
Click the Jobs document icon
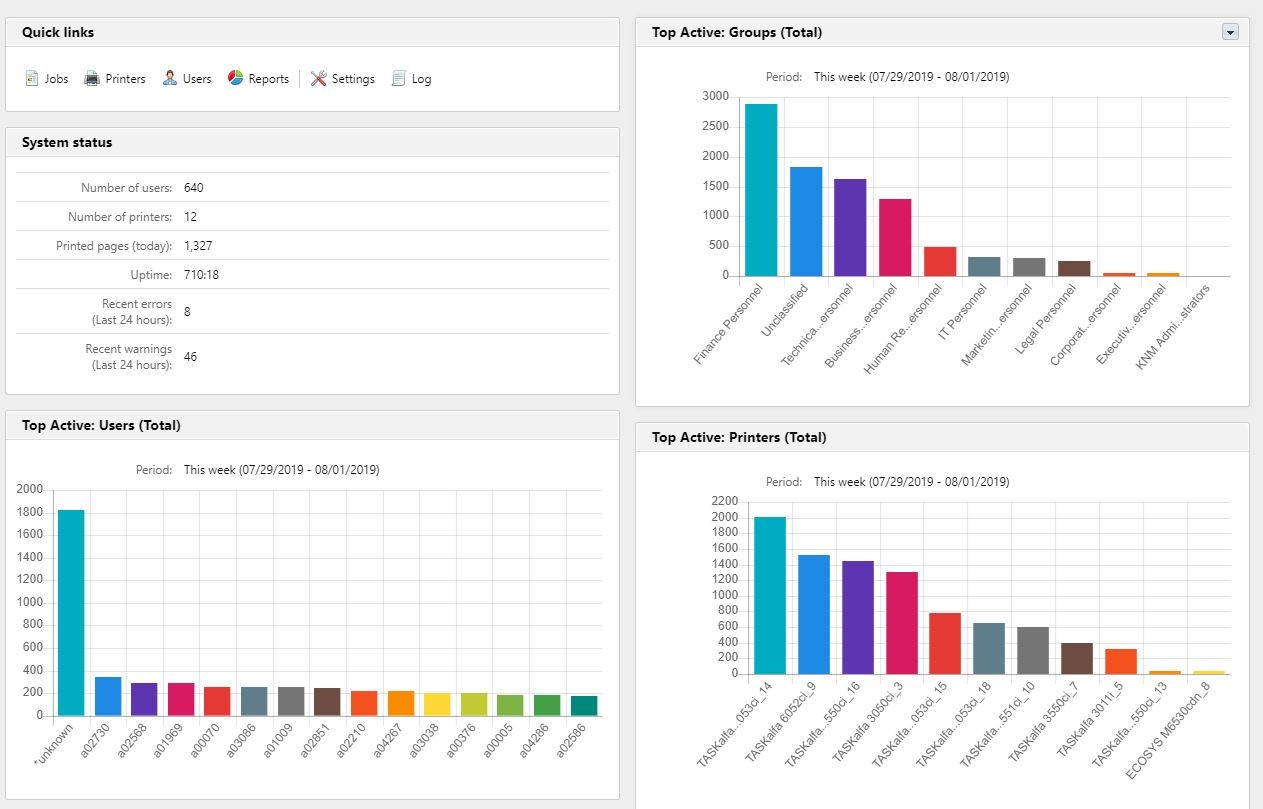point(32,78)
